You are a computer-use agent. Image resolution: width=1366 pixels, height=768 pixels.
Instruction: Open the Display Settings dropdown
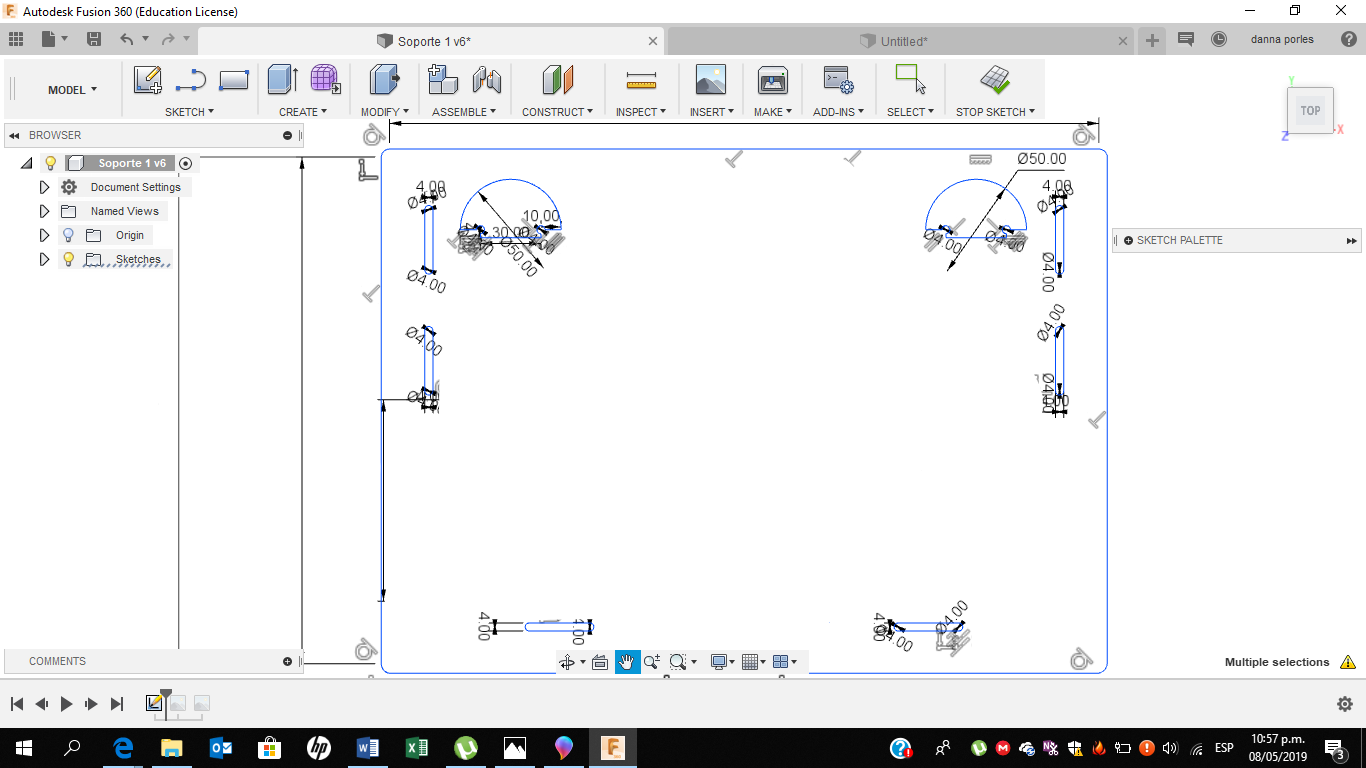coord(724,662)
